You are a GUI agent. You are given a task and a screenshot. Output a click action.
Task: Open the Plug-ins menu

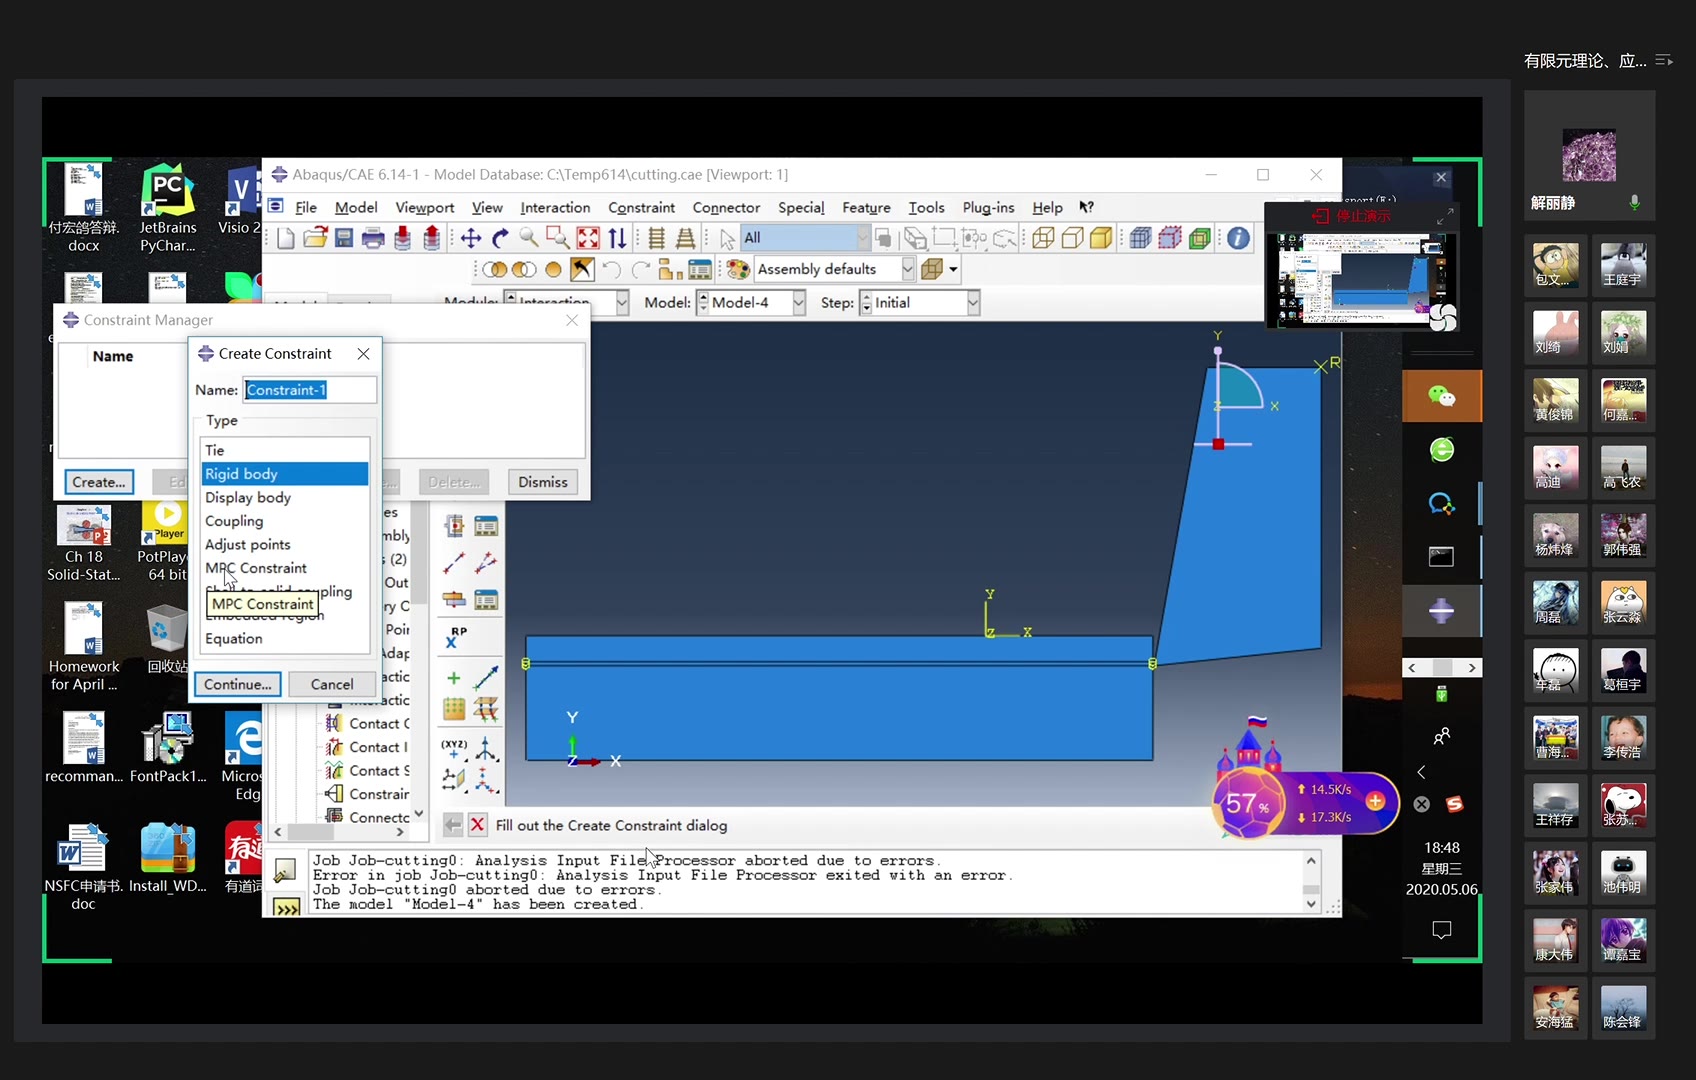tap(988, 207)
